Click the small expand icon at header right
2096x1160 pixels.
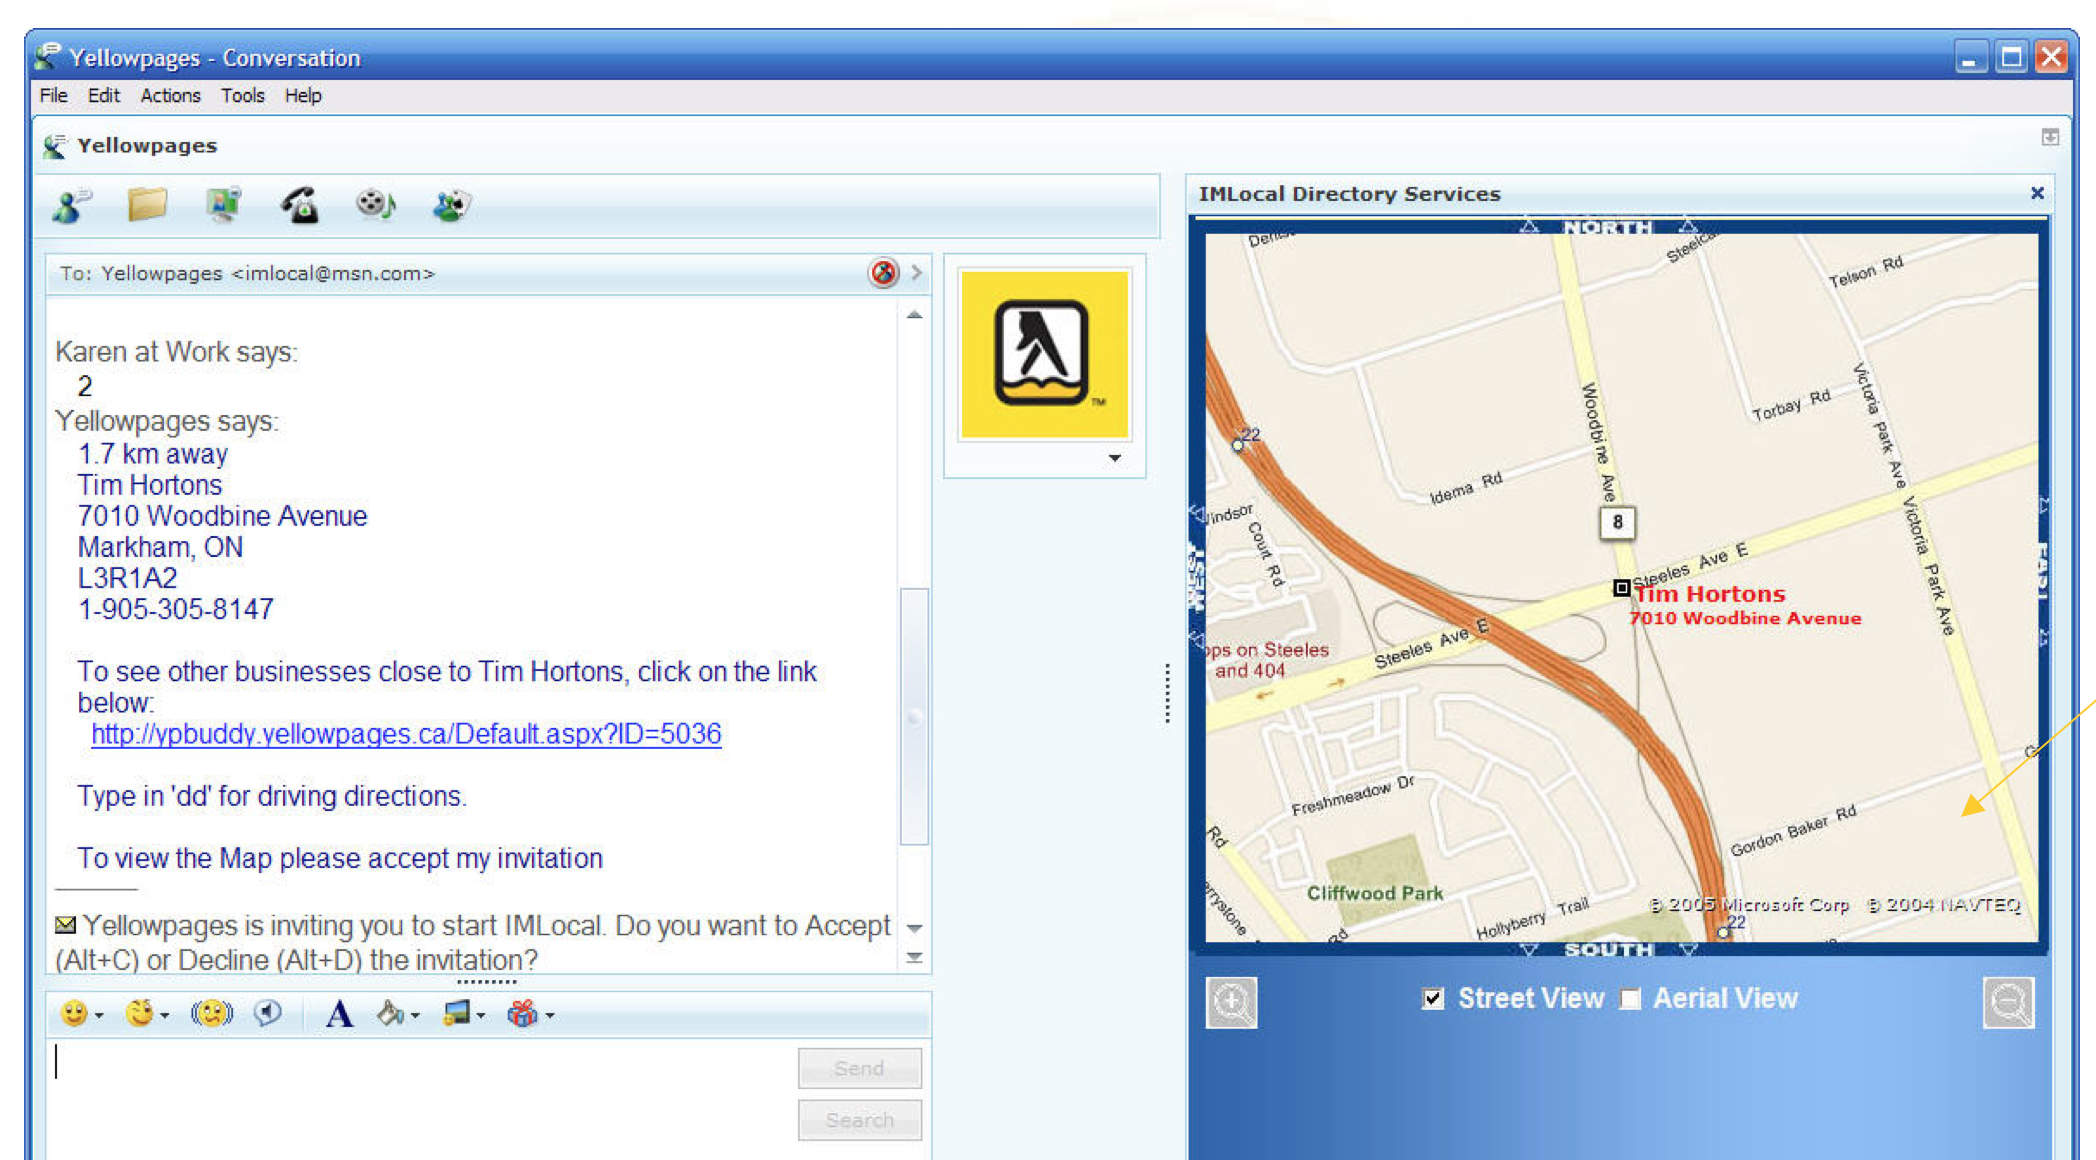coord(2050,137)
